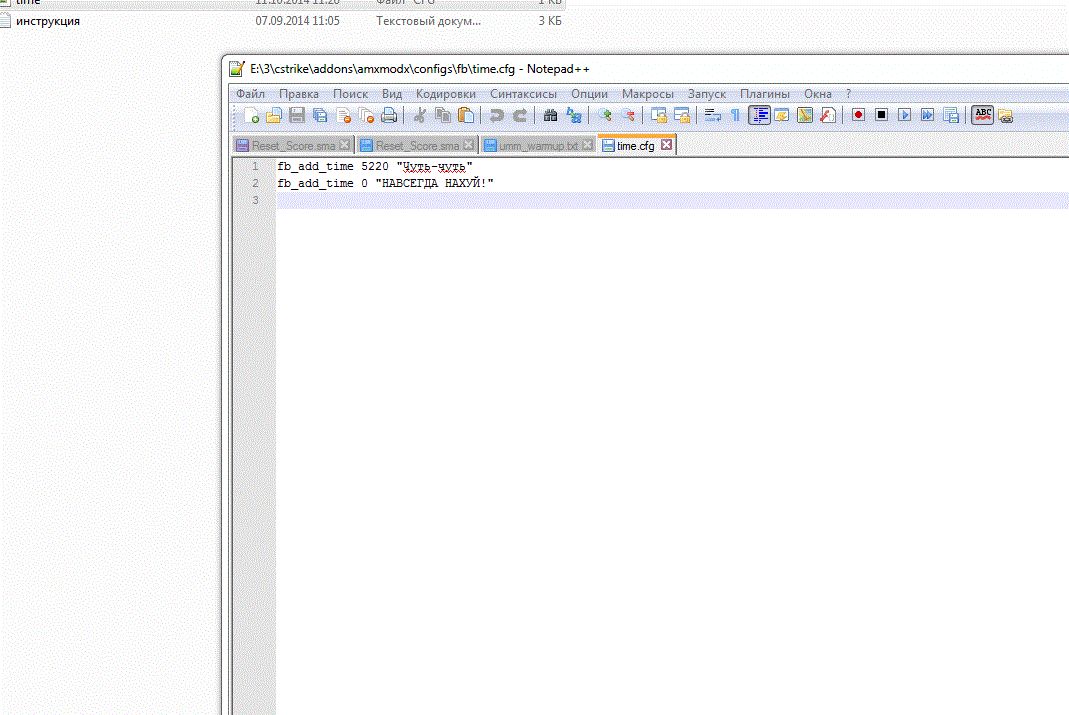Image resolution: width=1069 pixels, height=715 pixels.
Task: Close the current document using the Close toolbar icon
Action: coord(343,115)
